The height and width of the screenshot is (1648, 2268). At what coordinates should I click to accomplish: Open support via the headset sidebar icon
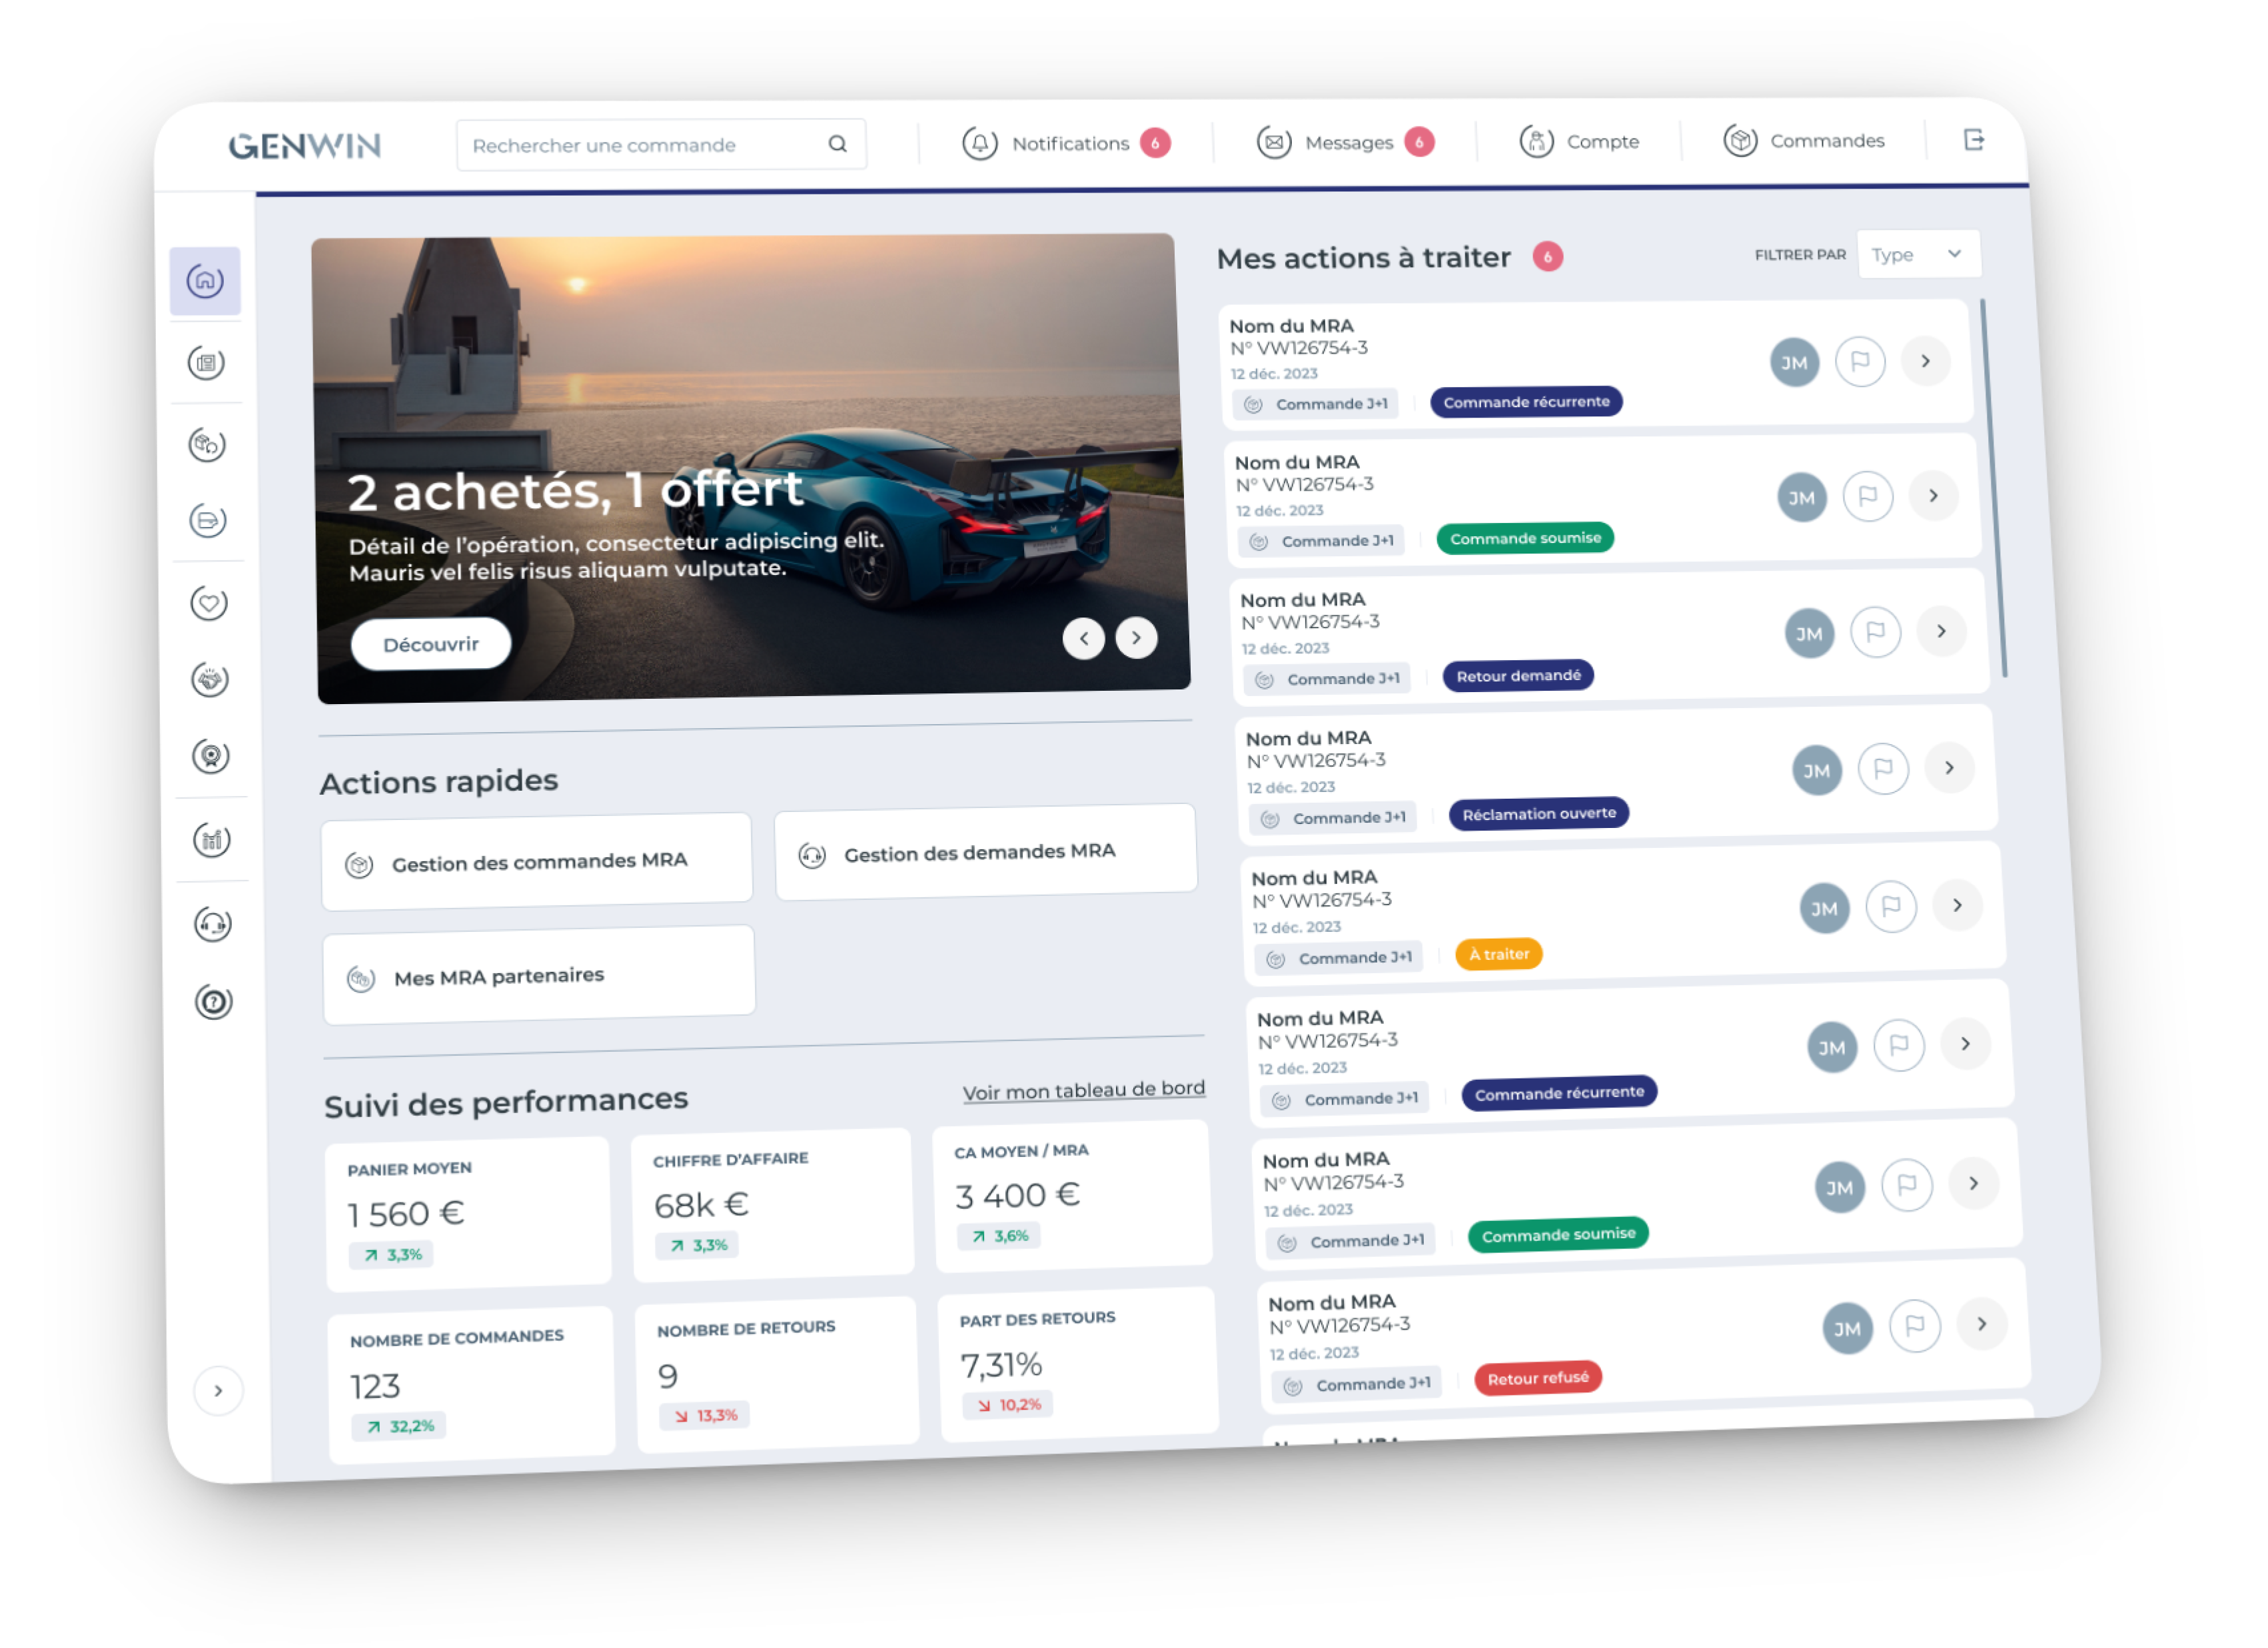pyautogui.click(x=213, y=925)
